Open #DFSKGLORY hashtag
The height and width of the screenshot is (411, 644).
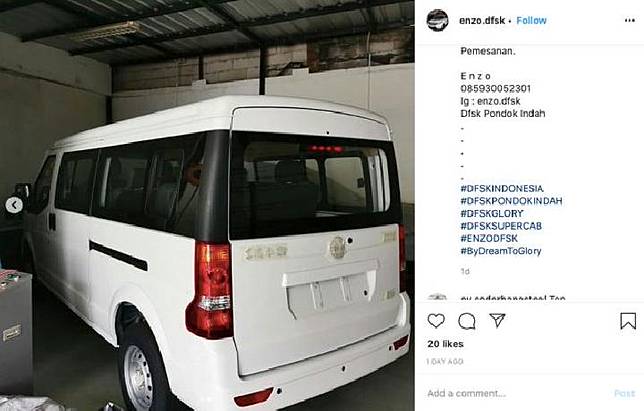(492, 214)
